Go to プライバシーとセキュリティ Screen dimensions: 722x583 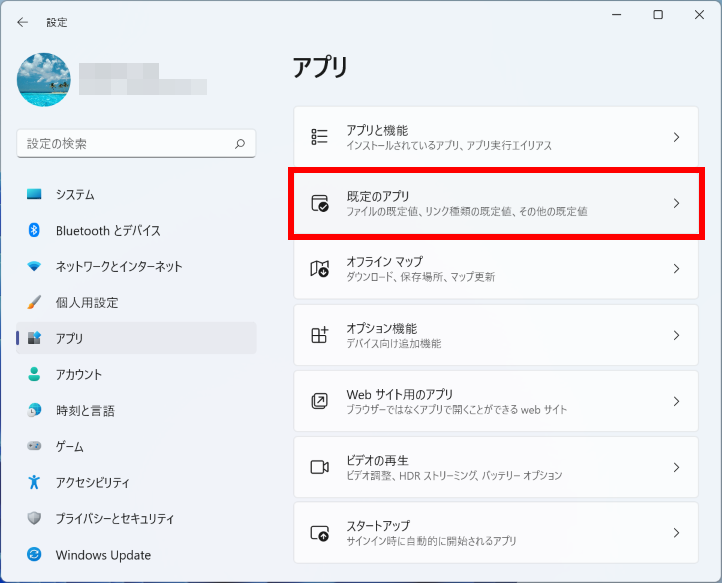pos(136,518)
